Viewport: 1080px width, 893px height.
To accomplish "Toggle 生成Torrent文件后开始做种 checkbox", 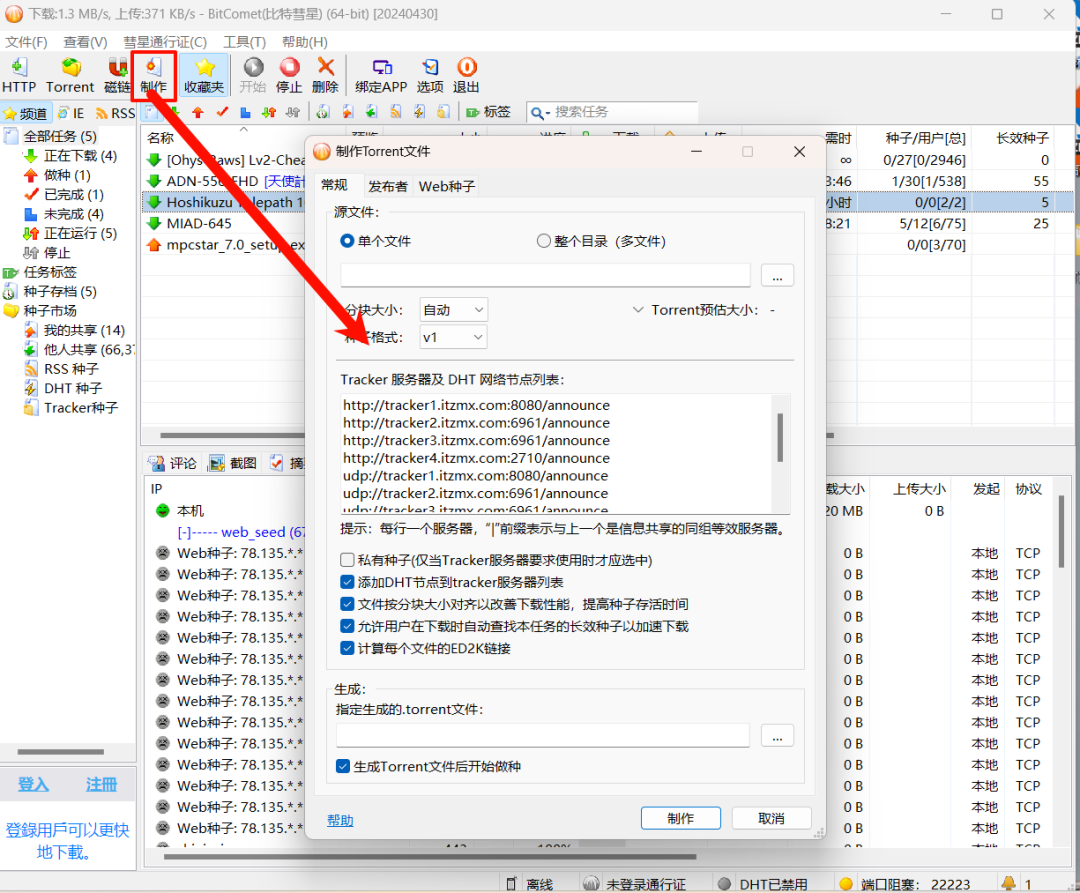I will point(343,766).
